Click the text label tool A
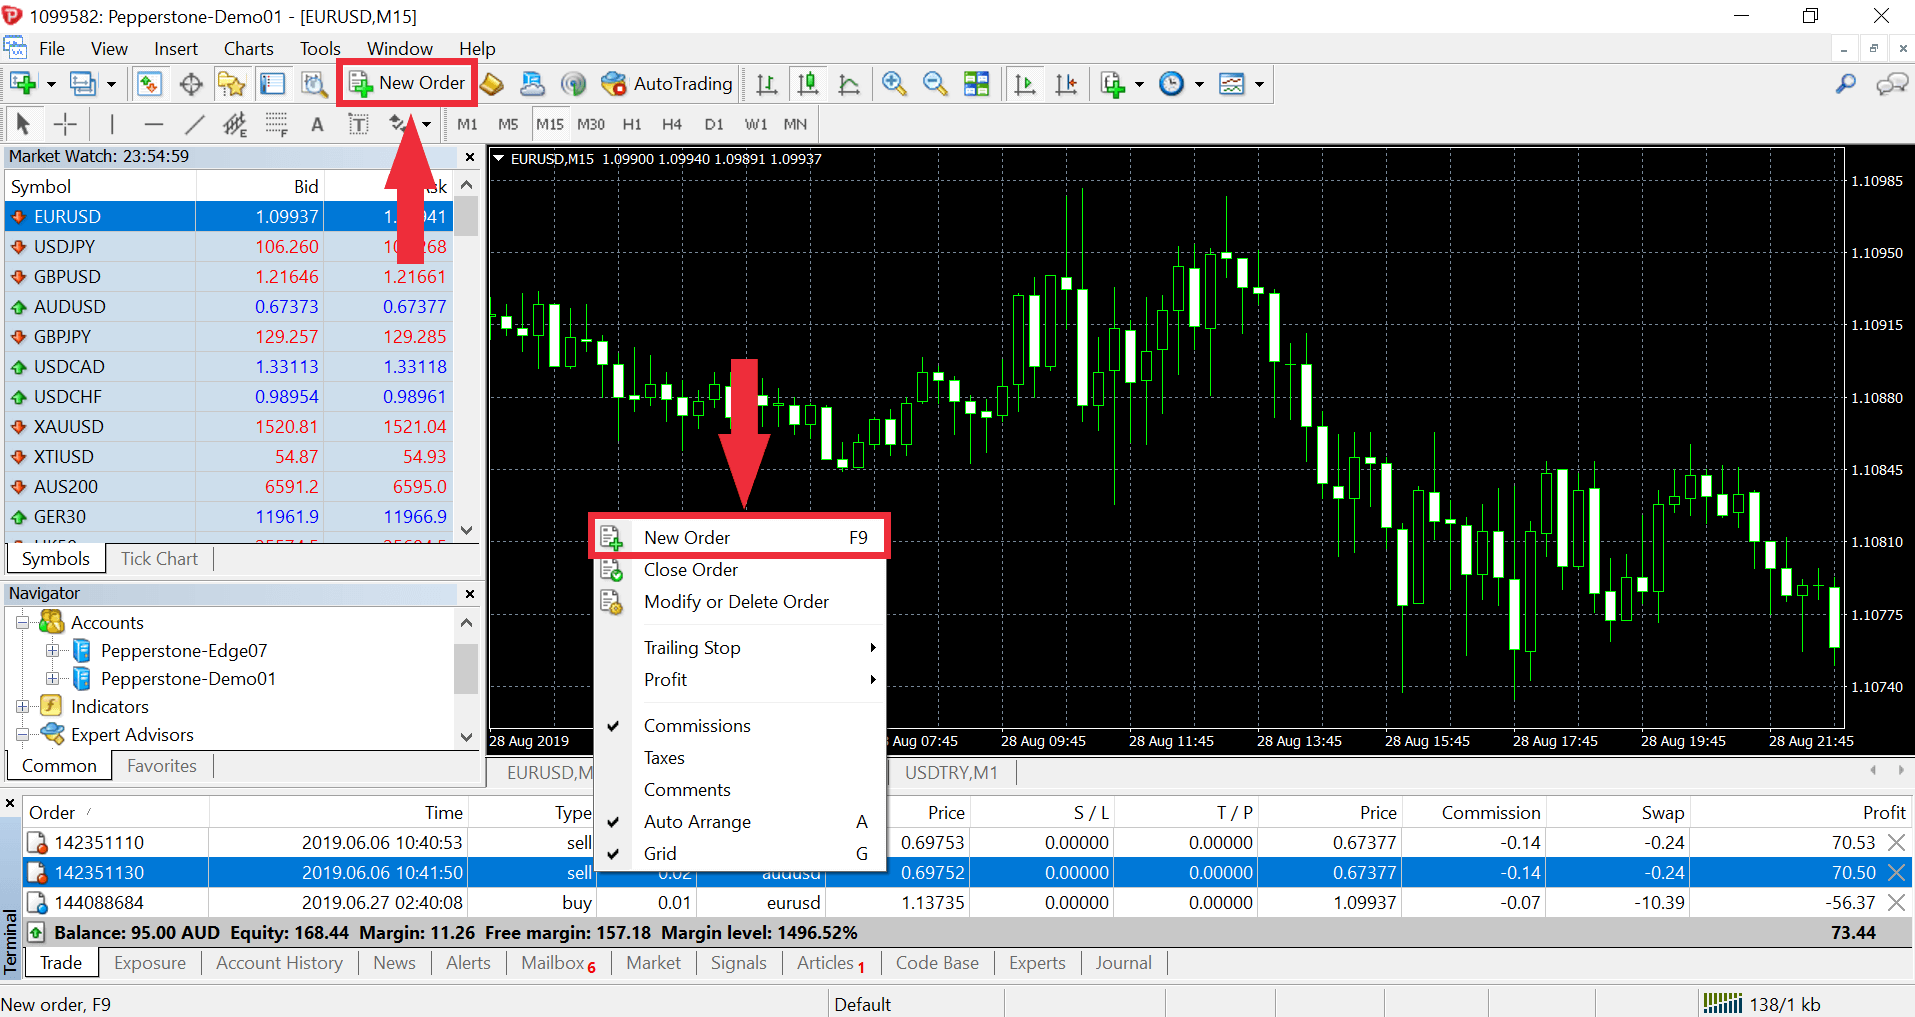Image resolution: width=1915 pixels, height=1017 pixels. point(317,124)
